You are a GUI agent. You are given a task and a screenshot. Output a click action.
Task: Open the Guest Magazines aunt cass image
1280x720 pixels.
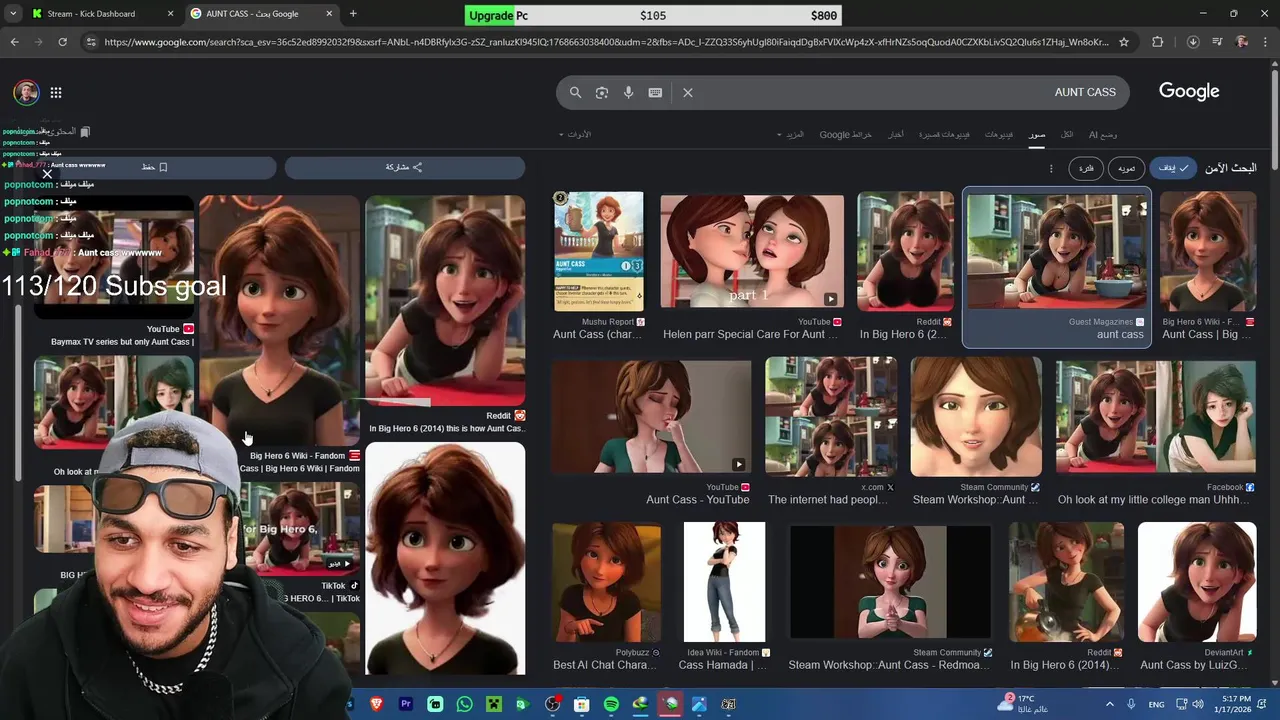coord(1057,251)
